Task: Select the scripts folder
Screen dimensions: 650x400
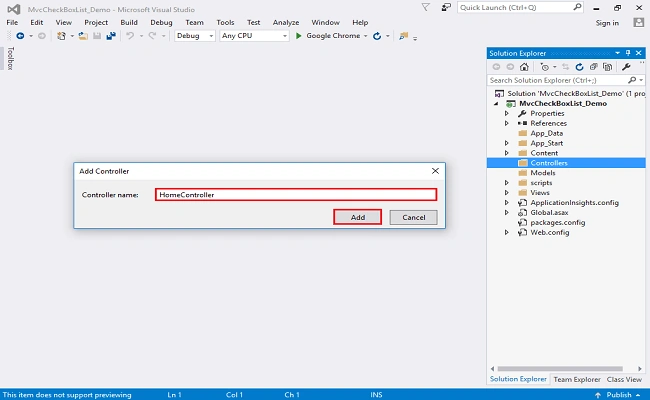Action: tap(541, 183)
